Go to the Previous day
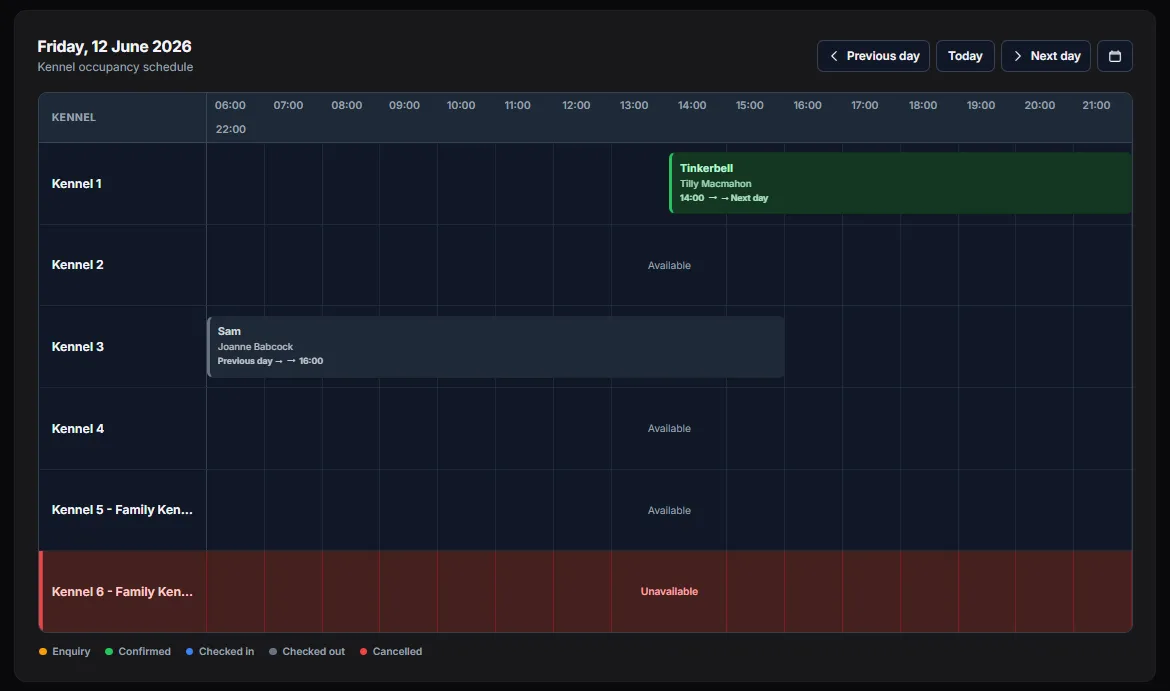This screenshot has height=691, width=1170. [x=873, y=56]
